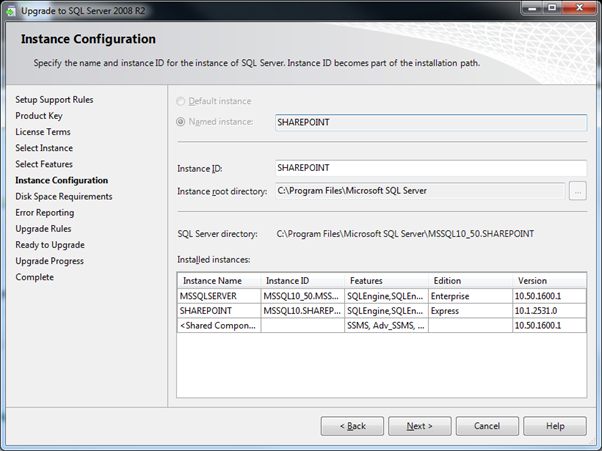Image resolution: width=602 pixels, height=451 pixels.
Task: Go to the Complete step
Action: pos(35,277)
